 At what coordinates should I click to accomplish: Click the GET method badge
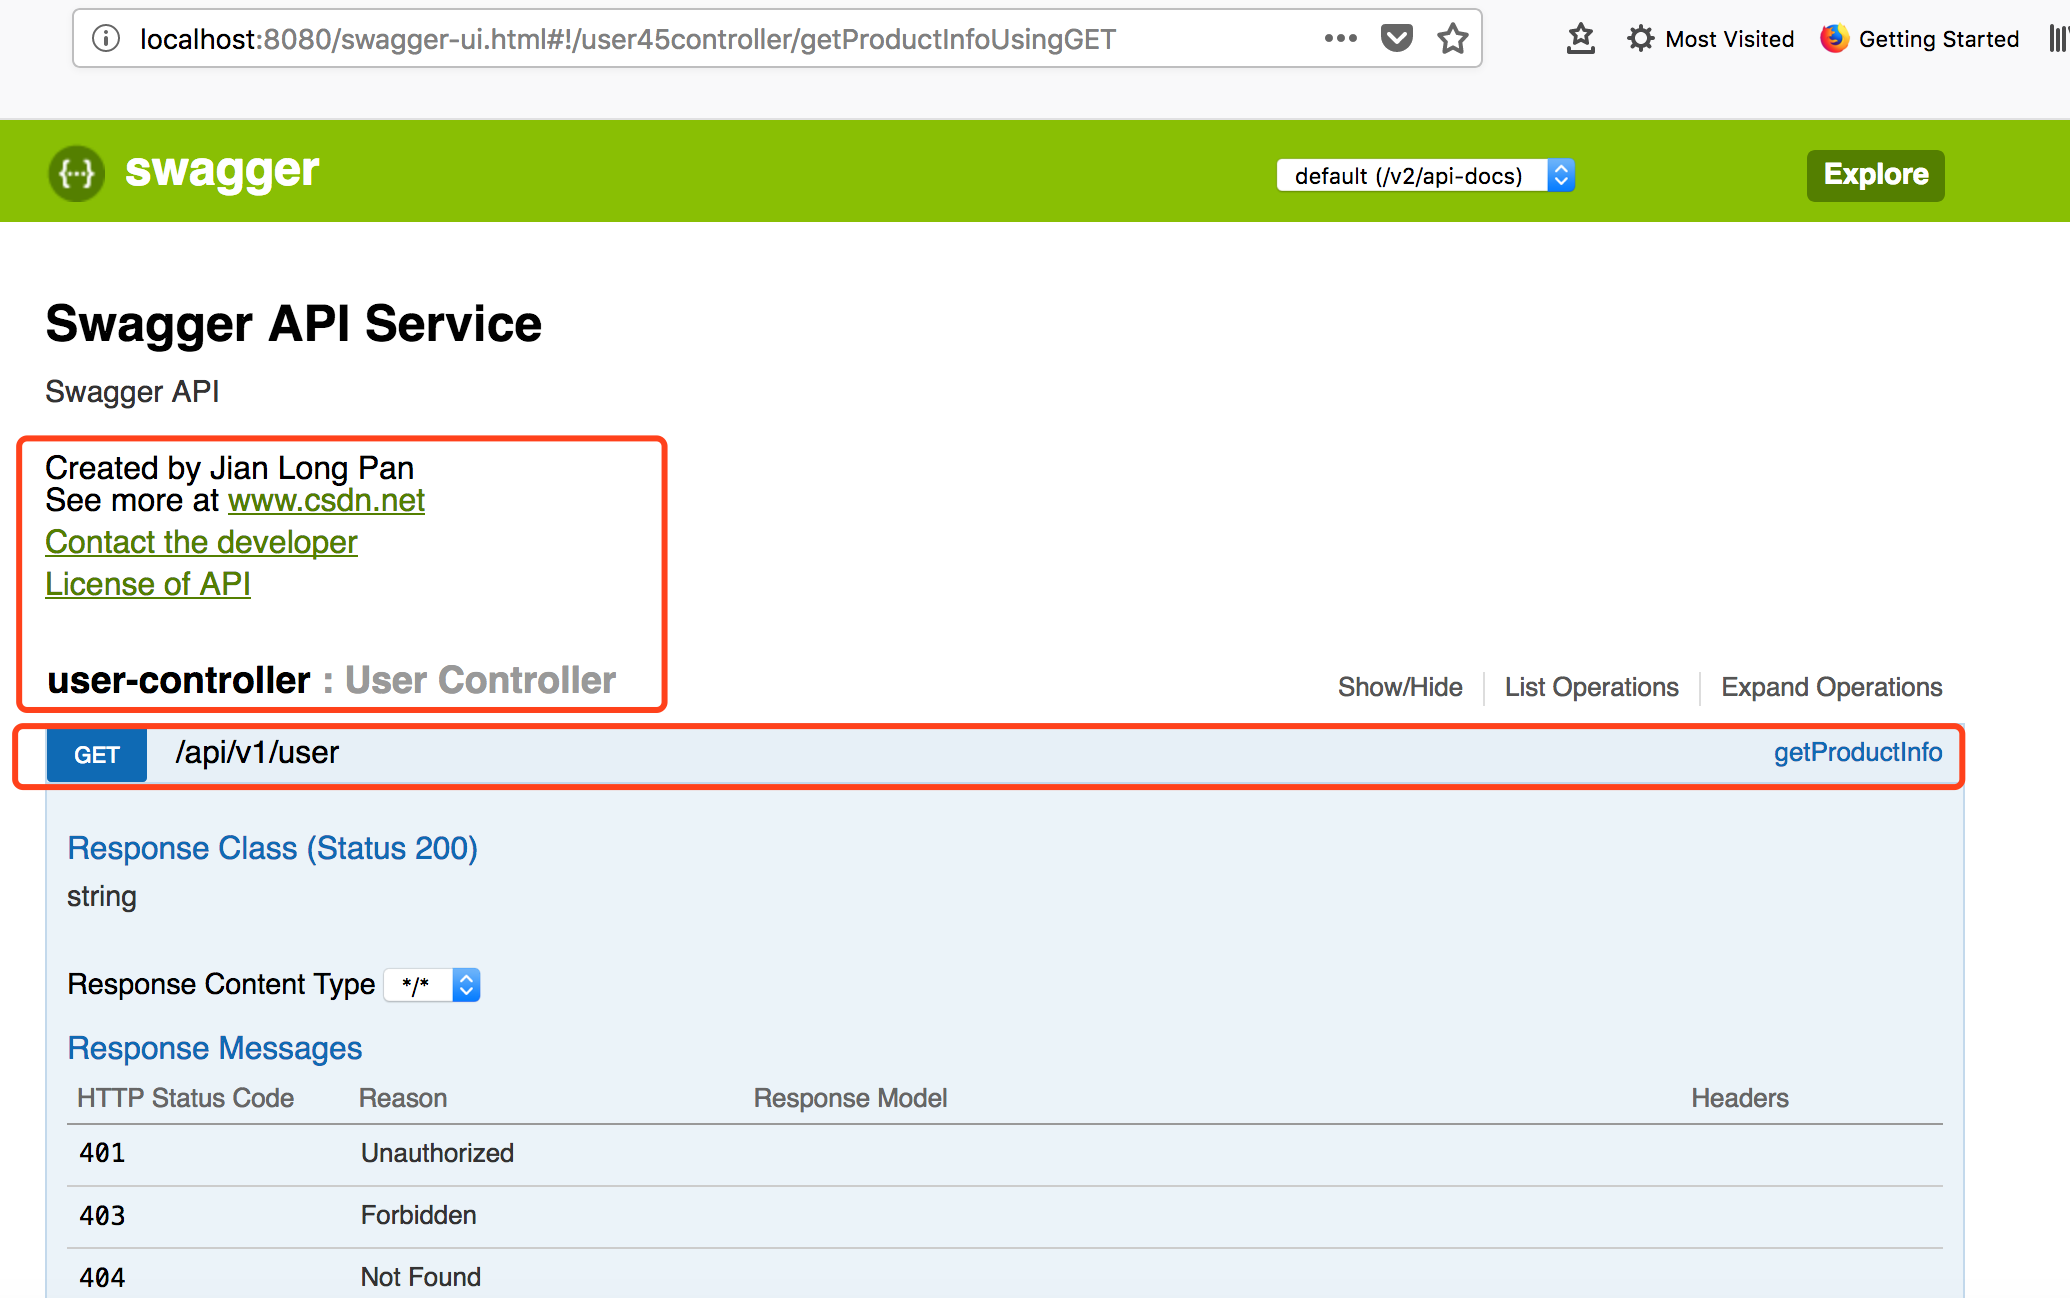click(x=97, y=755)
